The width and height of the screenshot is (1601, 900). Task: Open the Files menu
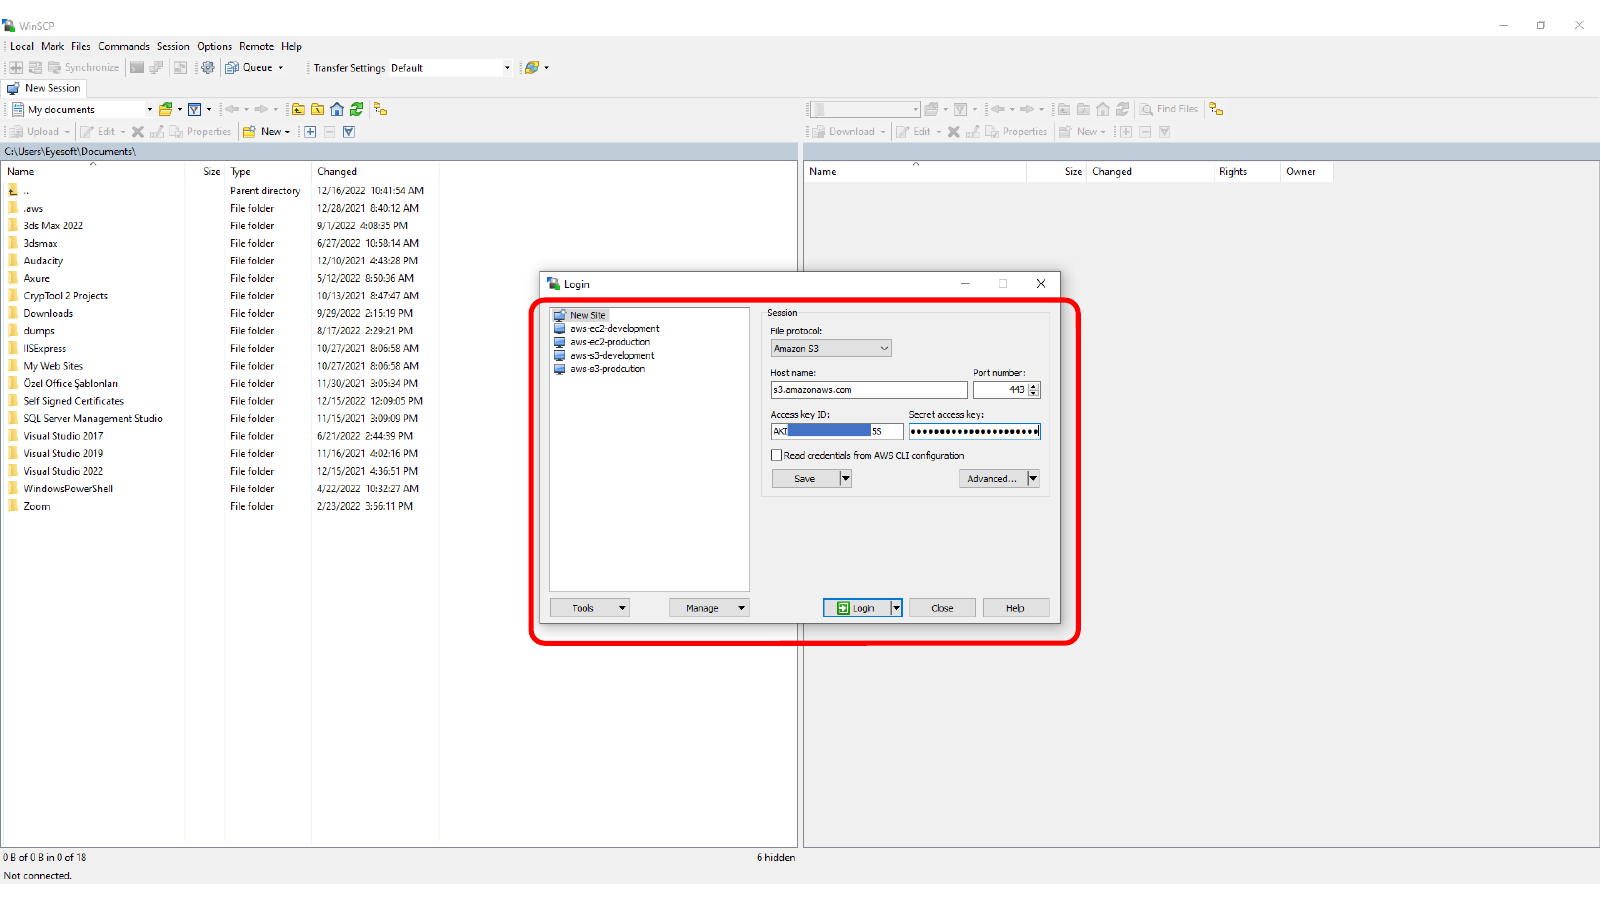(x=81, y=47)
